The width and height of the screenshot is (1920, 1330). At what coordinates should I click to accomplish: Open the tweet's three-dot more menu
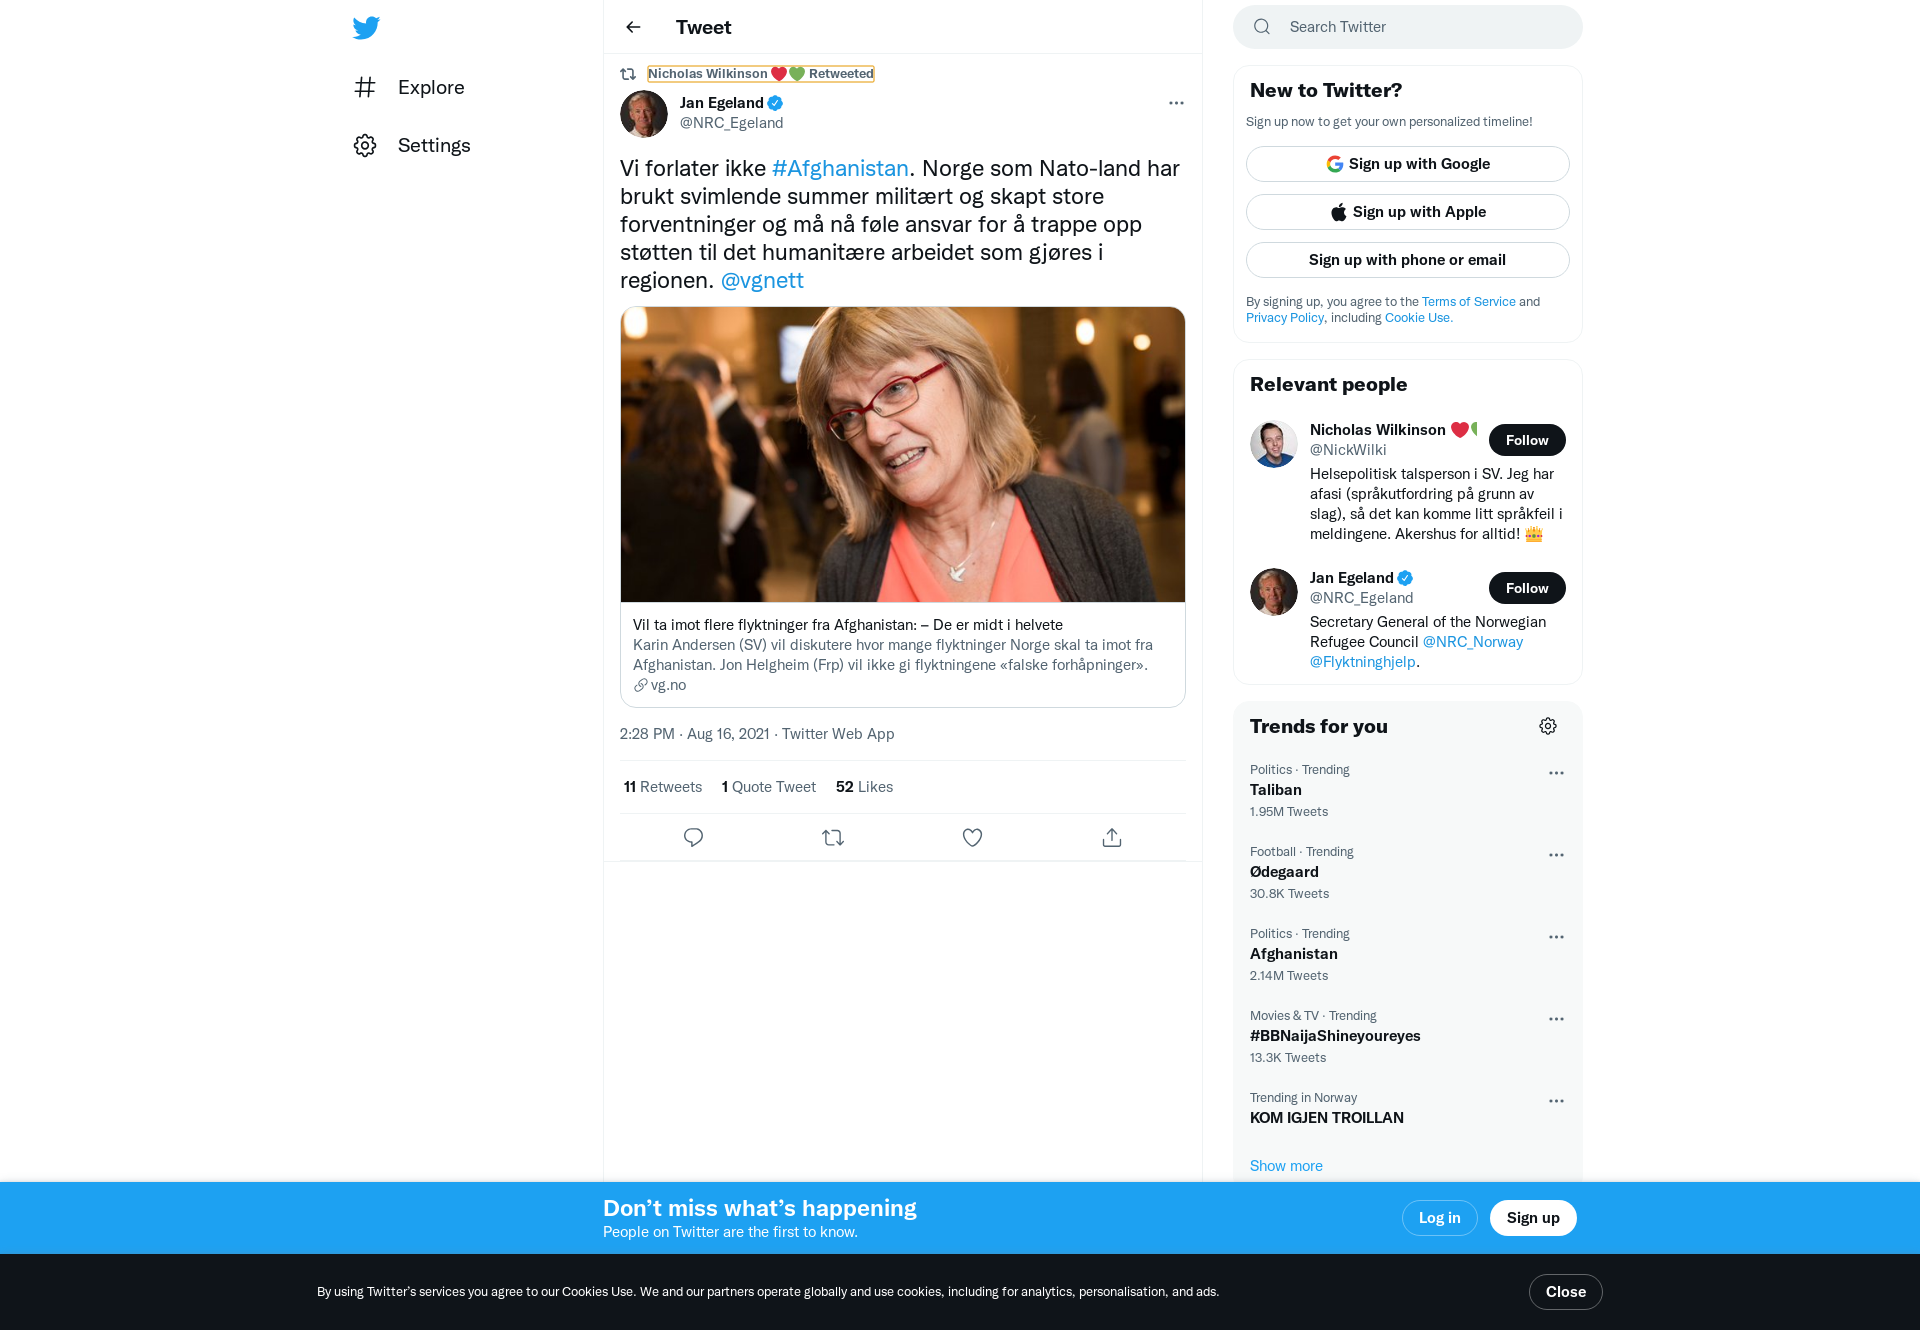click(1176, 103)
